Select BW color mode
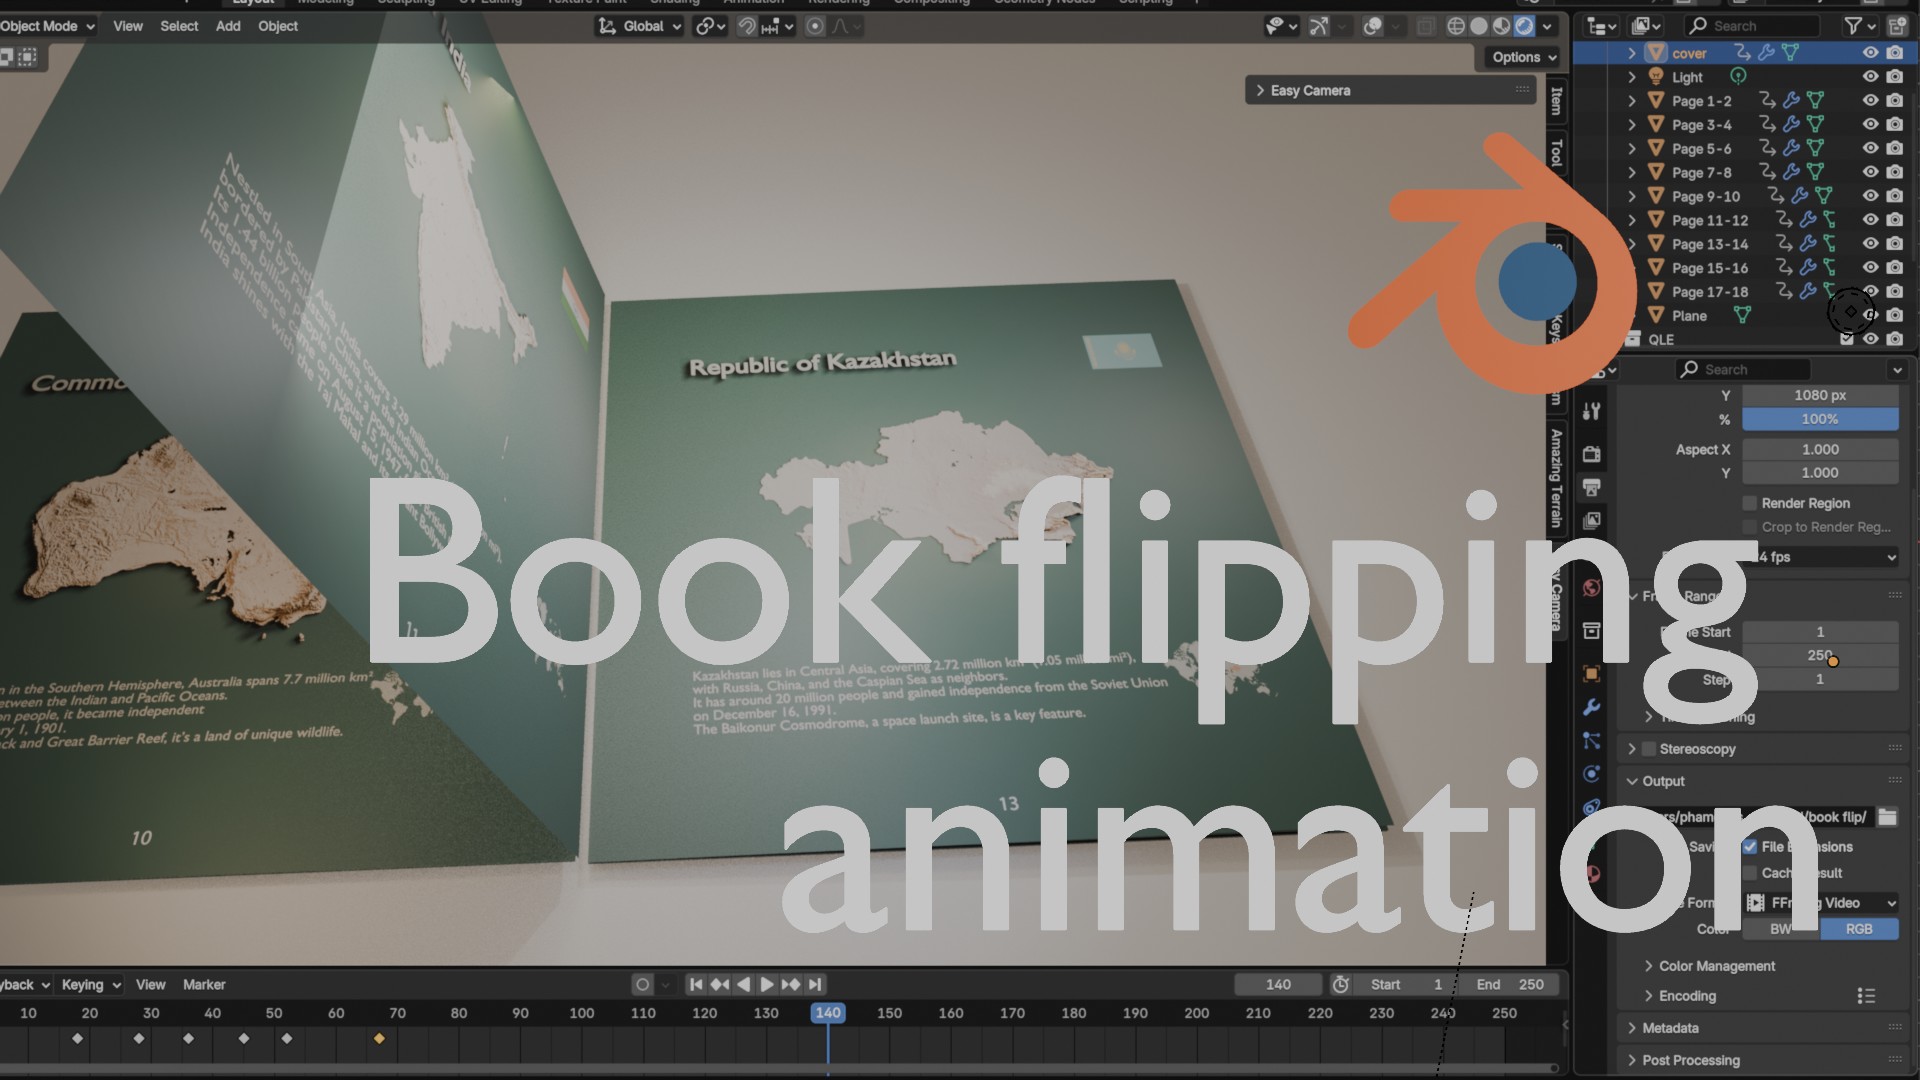This screenshot has height=1080, width=1920. tap(1781, 929)
